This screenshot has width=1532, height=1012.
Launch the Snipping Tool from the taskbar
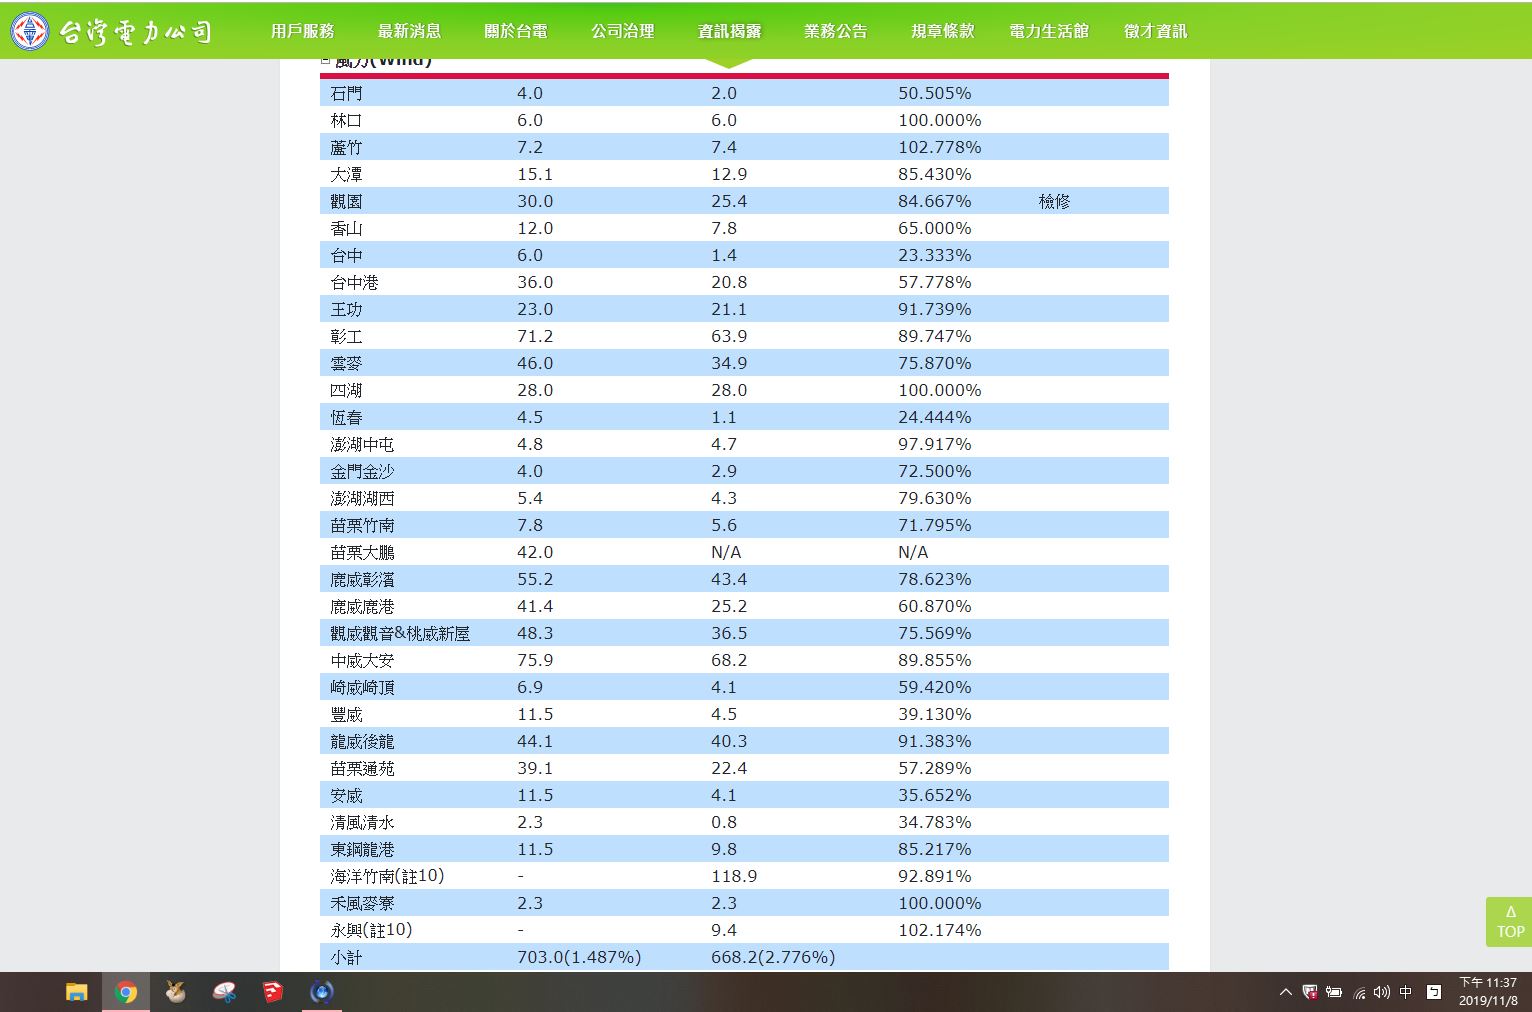tap(224, 992)
